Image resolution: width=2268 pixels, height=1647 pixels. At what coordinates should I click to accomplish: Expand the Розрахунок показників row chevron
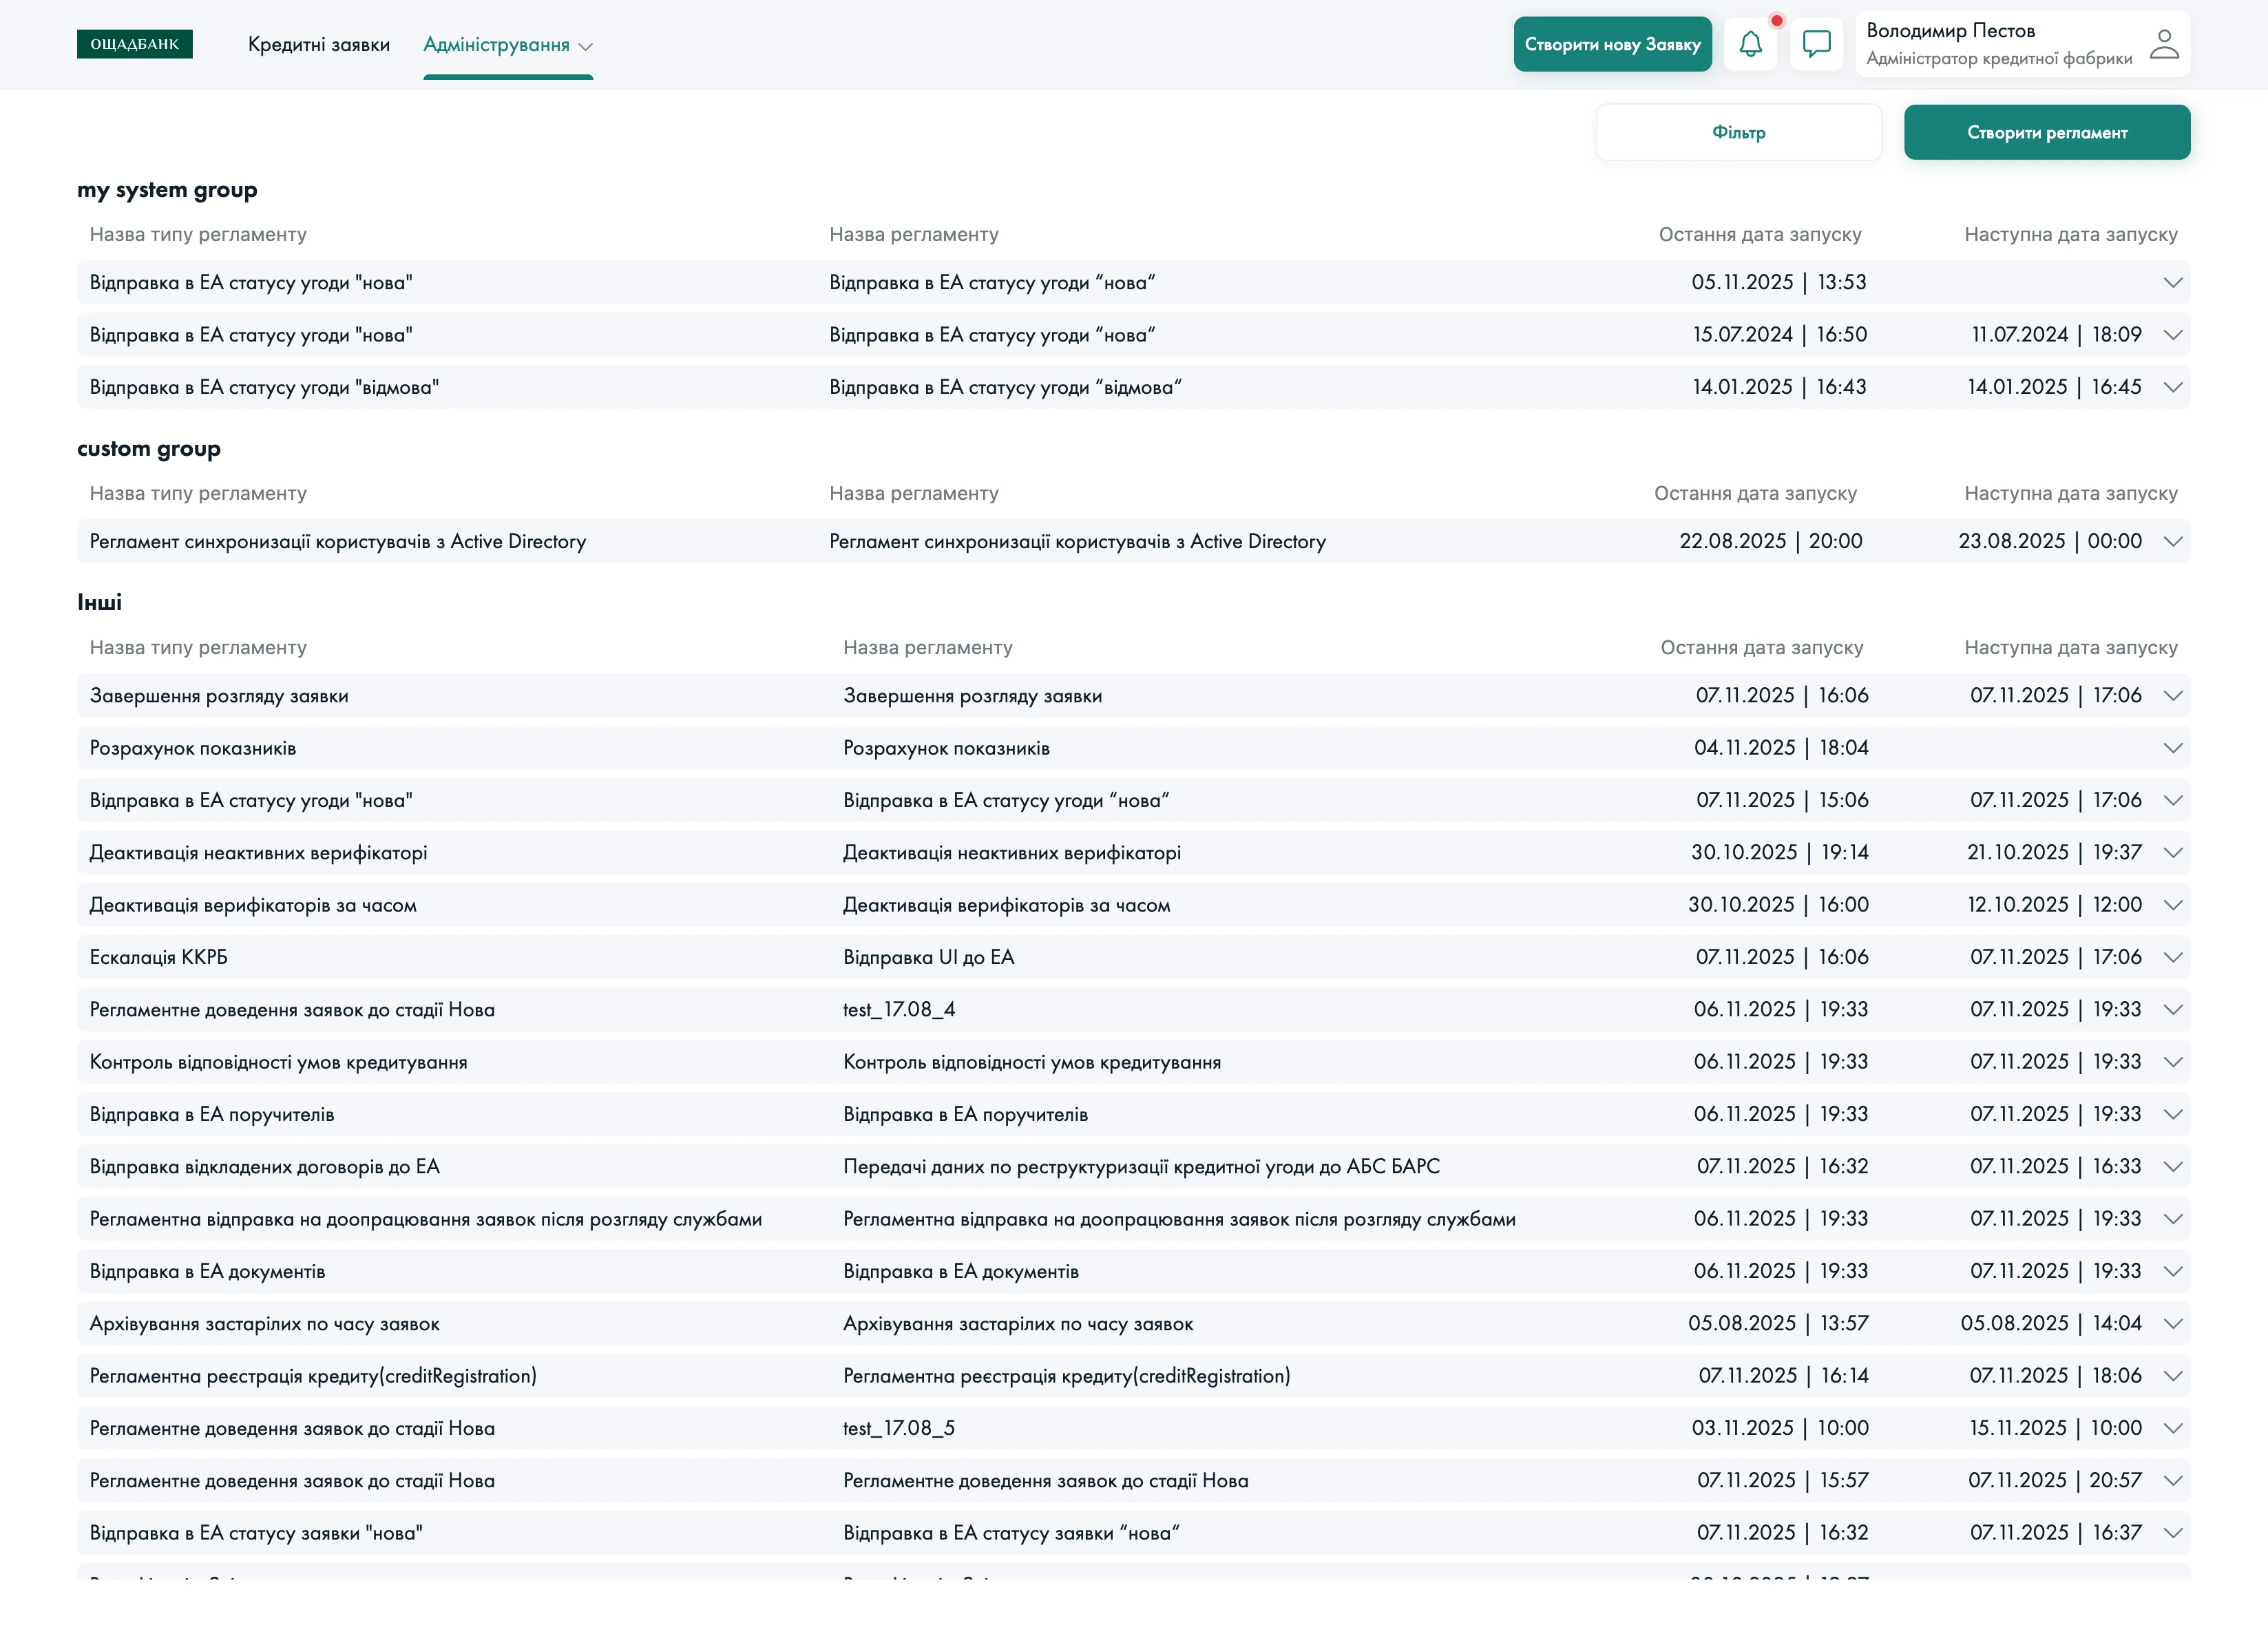(2172, 748)
